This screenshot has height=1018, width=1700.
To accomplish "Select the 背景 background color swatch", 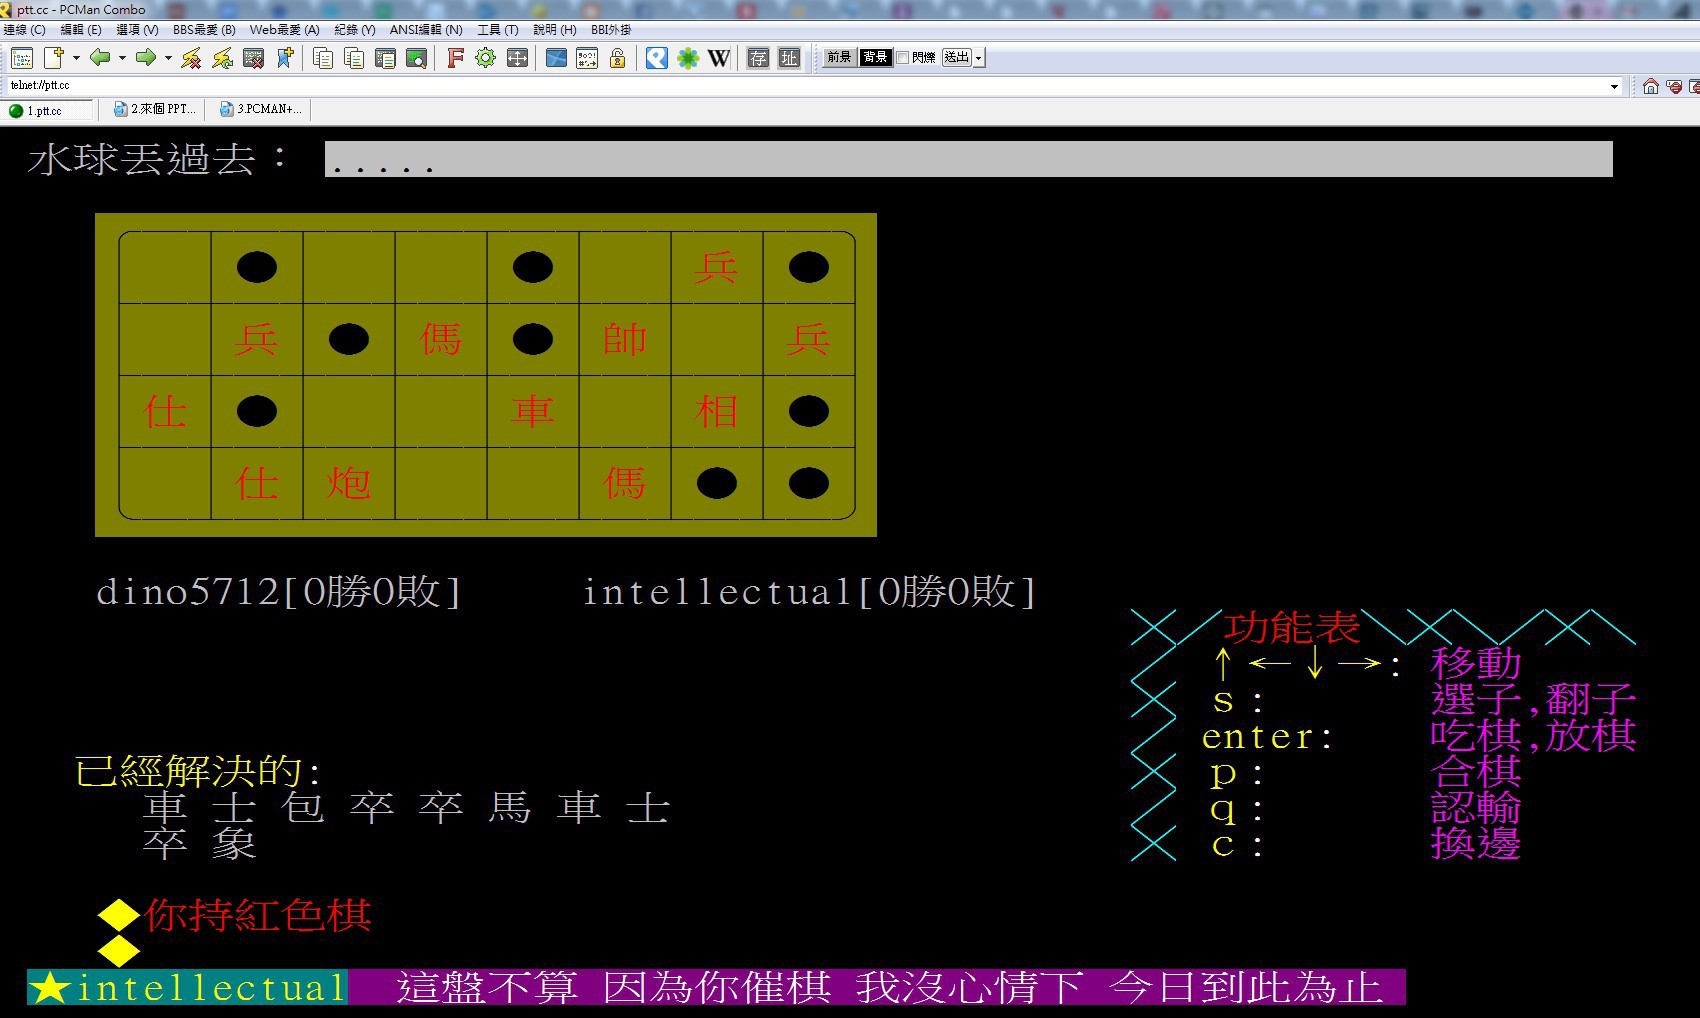I will tap(875, 58).
